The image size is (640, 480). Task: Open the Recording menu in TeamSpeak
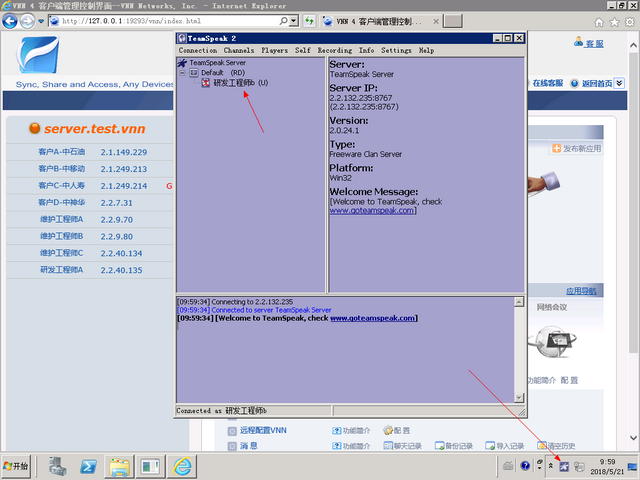click(335, 50)
